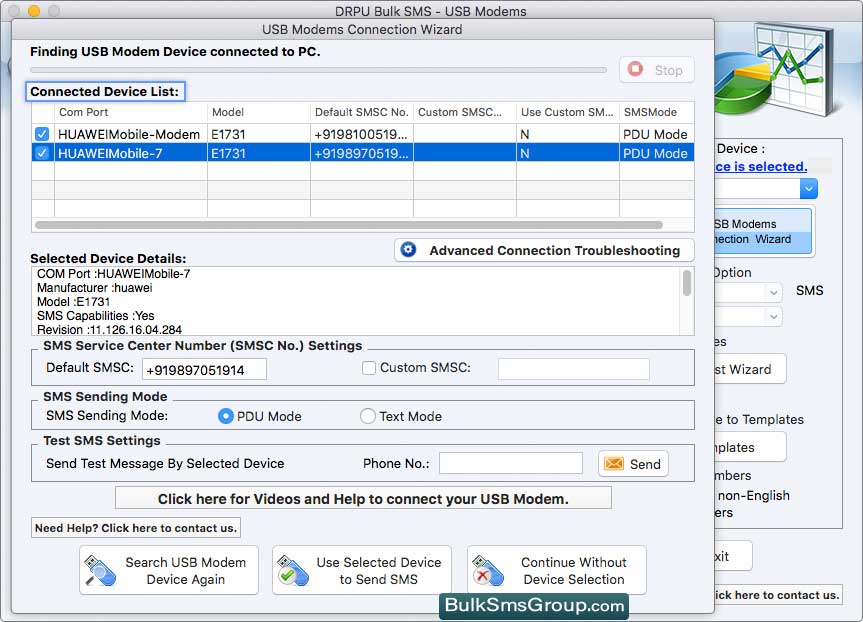Screen dimensions: 863x622
Task: Click the yellow minimize window button
Action: (34, 10)
